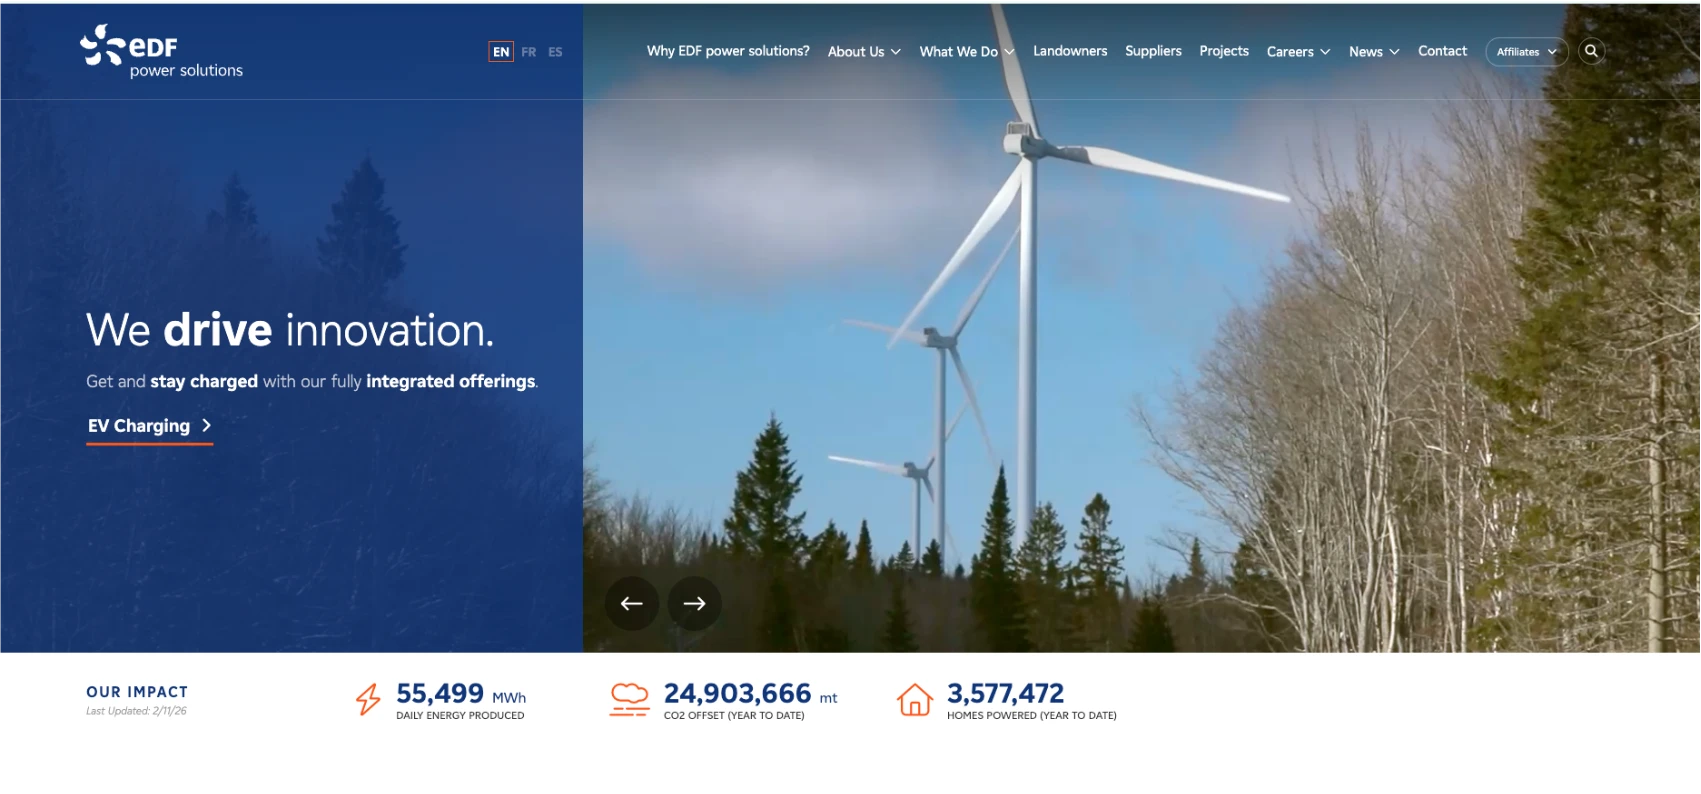This screenshot has height=794, width=1701.
Task: Click the EDF power solutions logo
Action: [x=162, y=51]
